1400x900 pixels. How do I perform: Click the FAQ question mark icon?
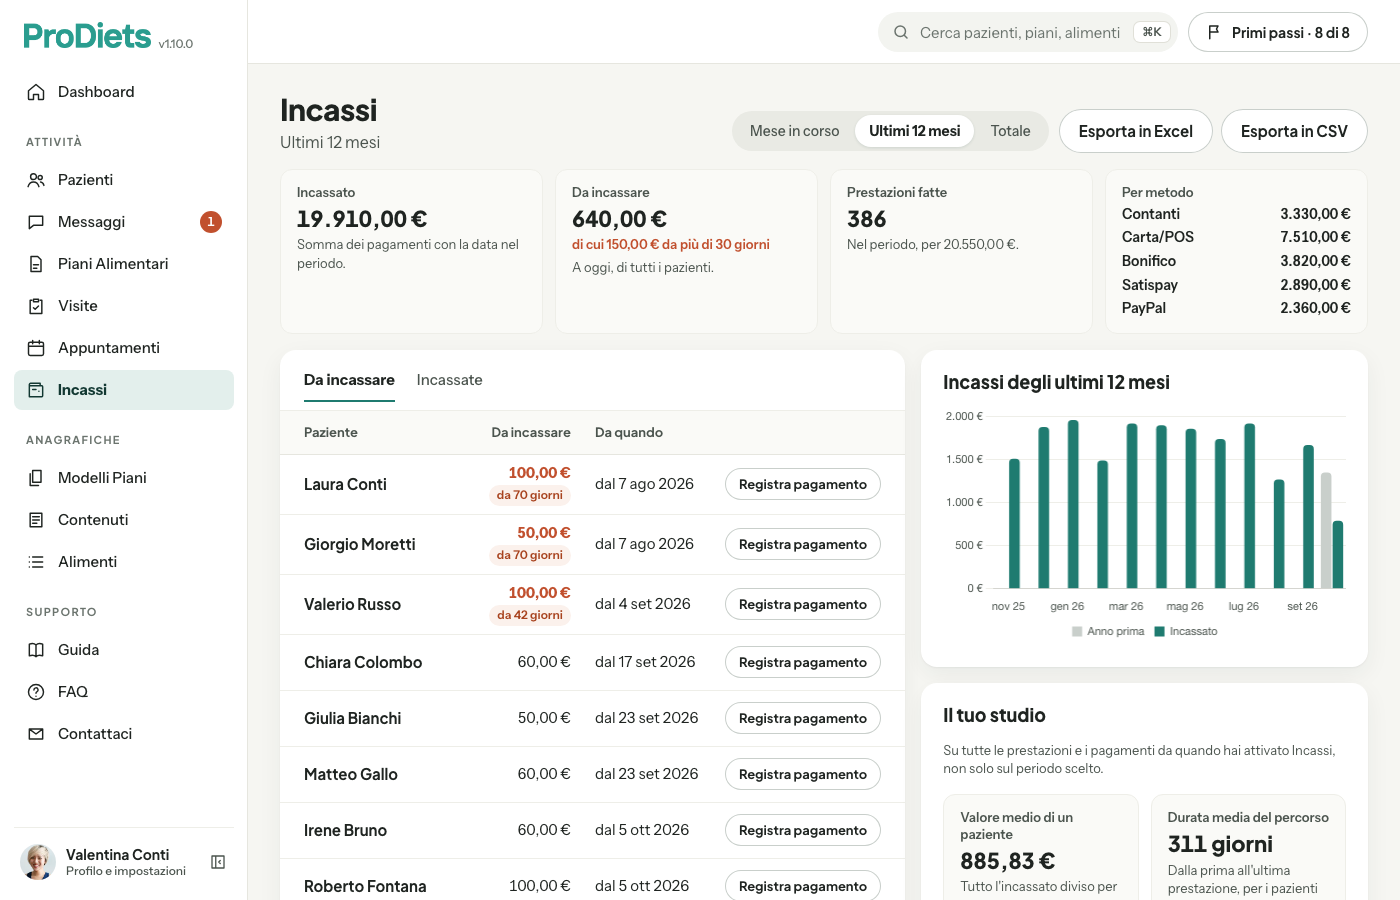pyautogui.click(x=36, y=692)
